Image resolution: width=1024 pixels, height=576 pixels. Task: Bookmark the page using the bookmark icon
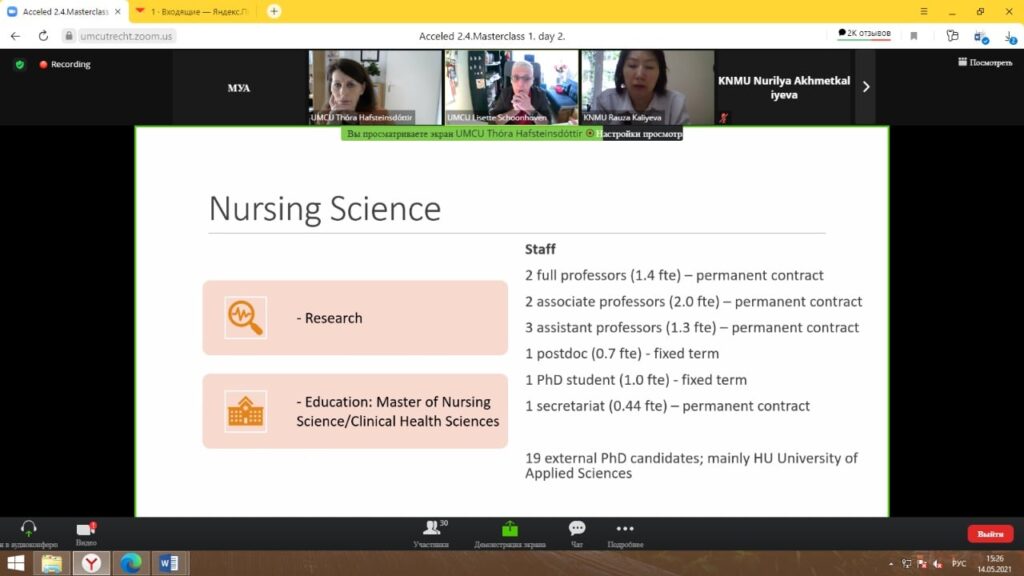[913, 35]
